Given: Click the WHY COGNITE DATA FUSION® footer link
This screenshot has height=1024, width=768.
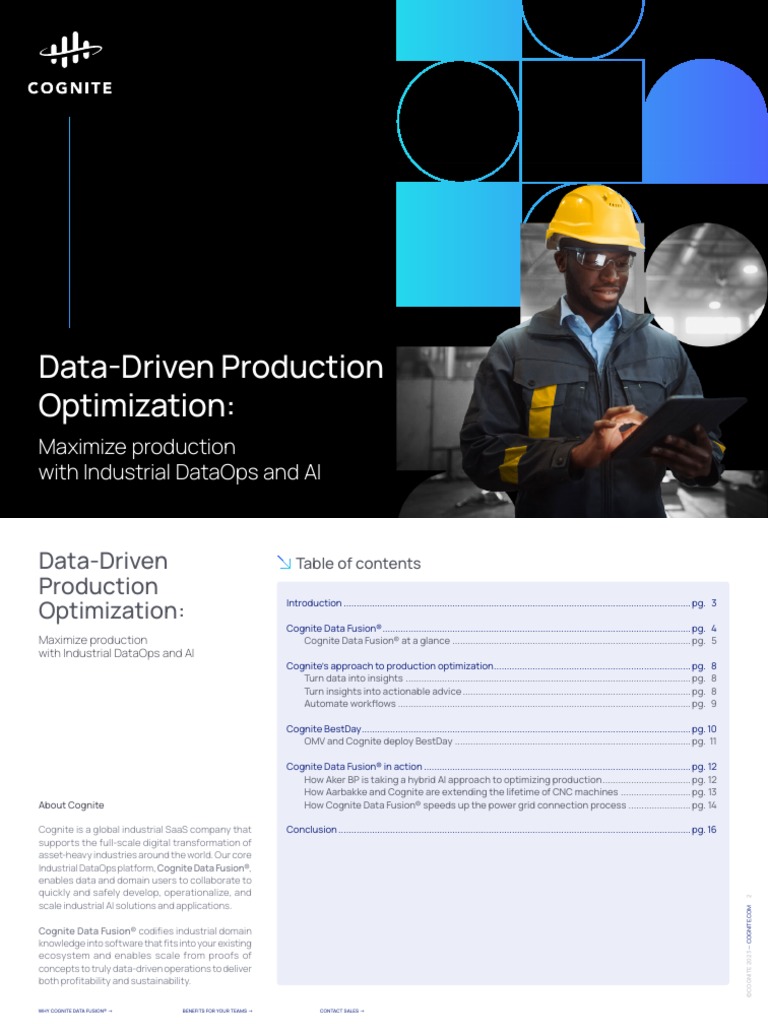Looking at the screenshot, I should tap(75, 1011).
